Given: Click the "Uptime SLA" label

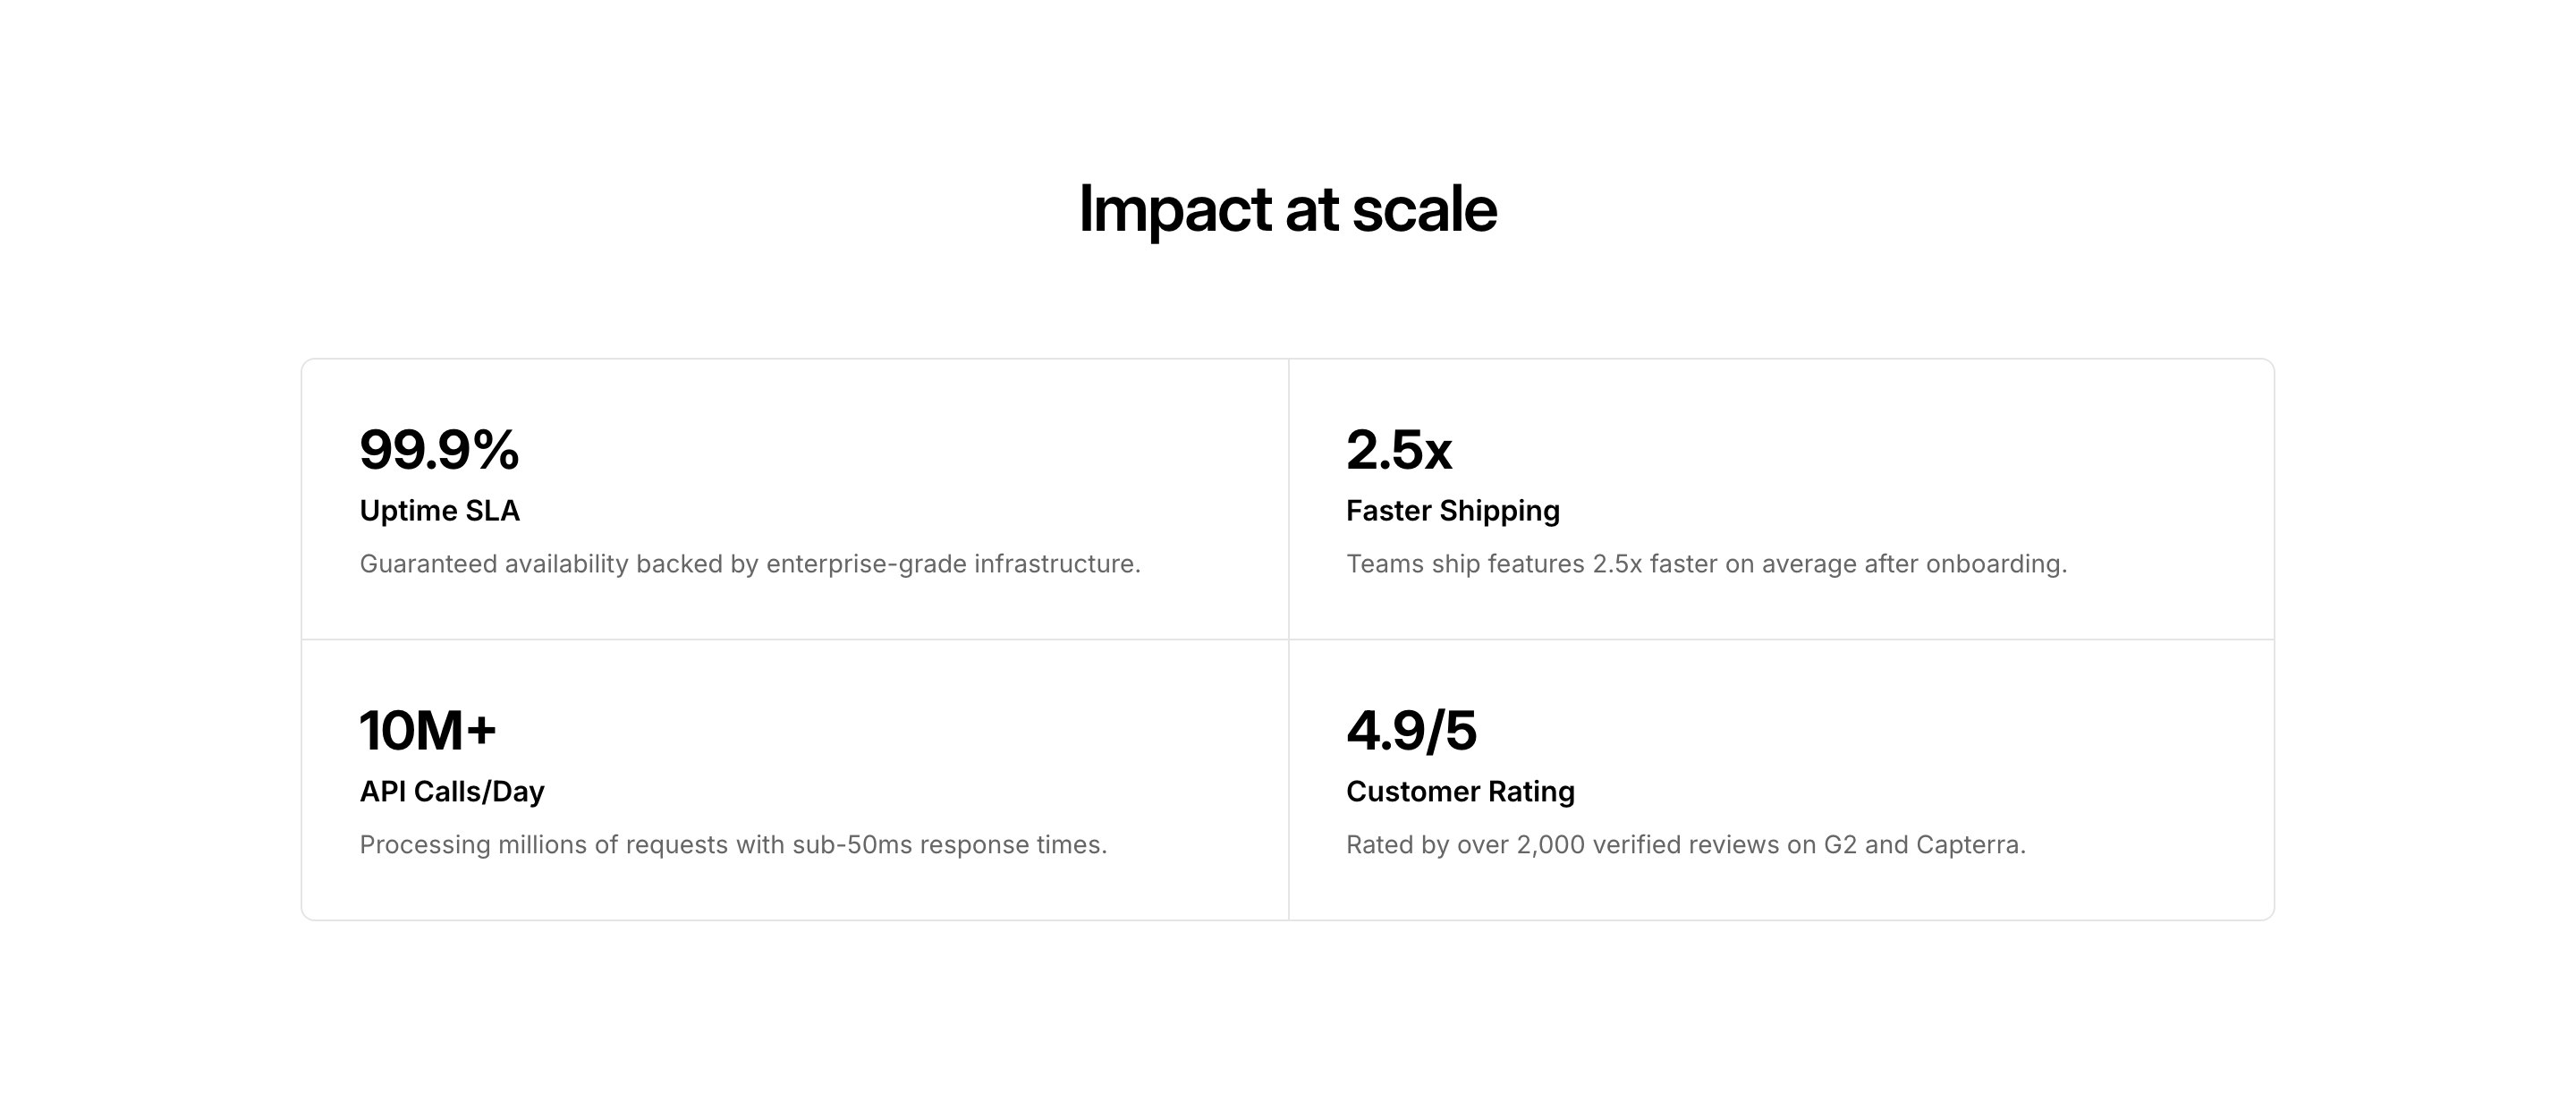Looking at the screenshot, I should click(439, 511).
